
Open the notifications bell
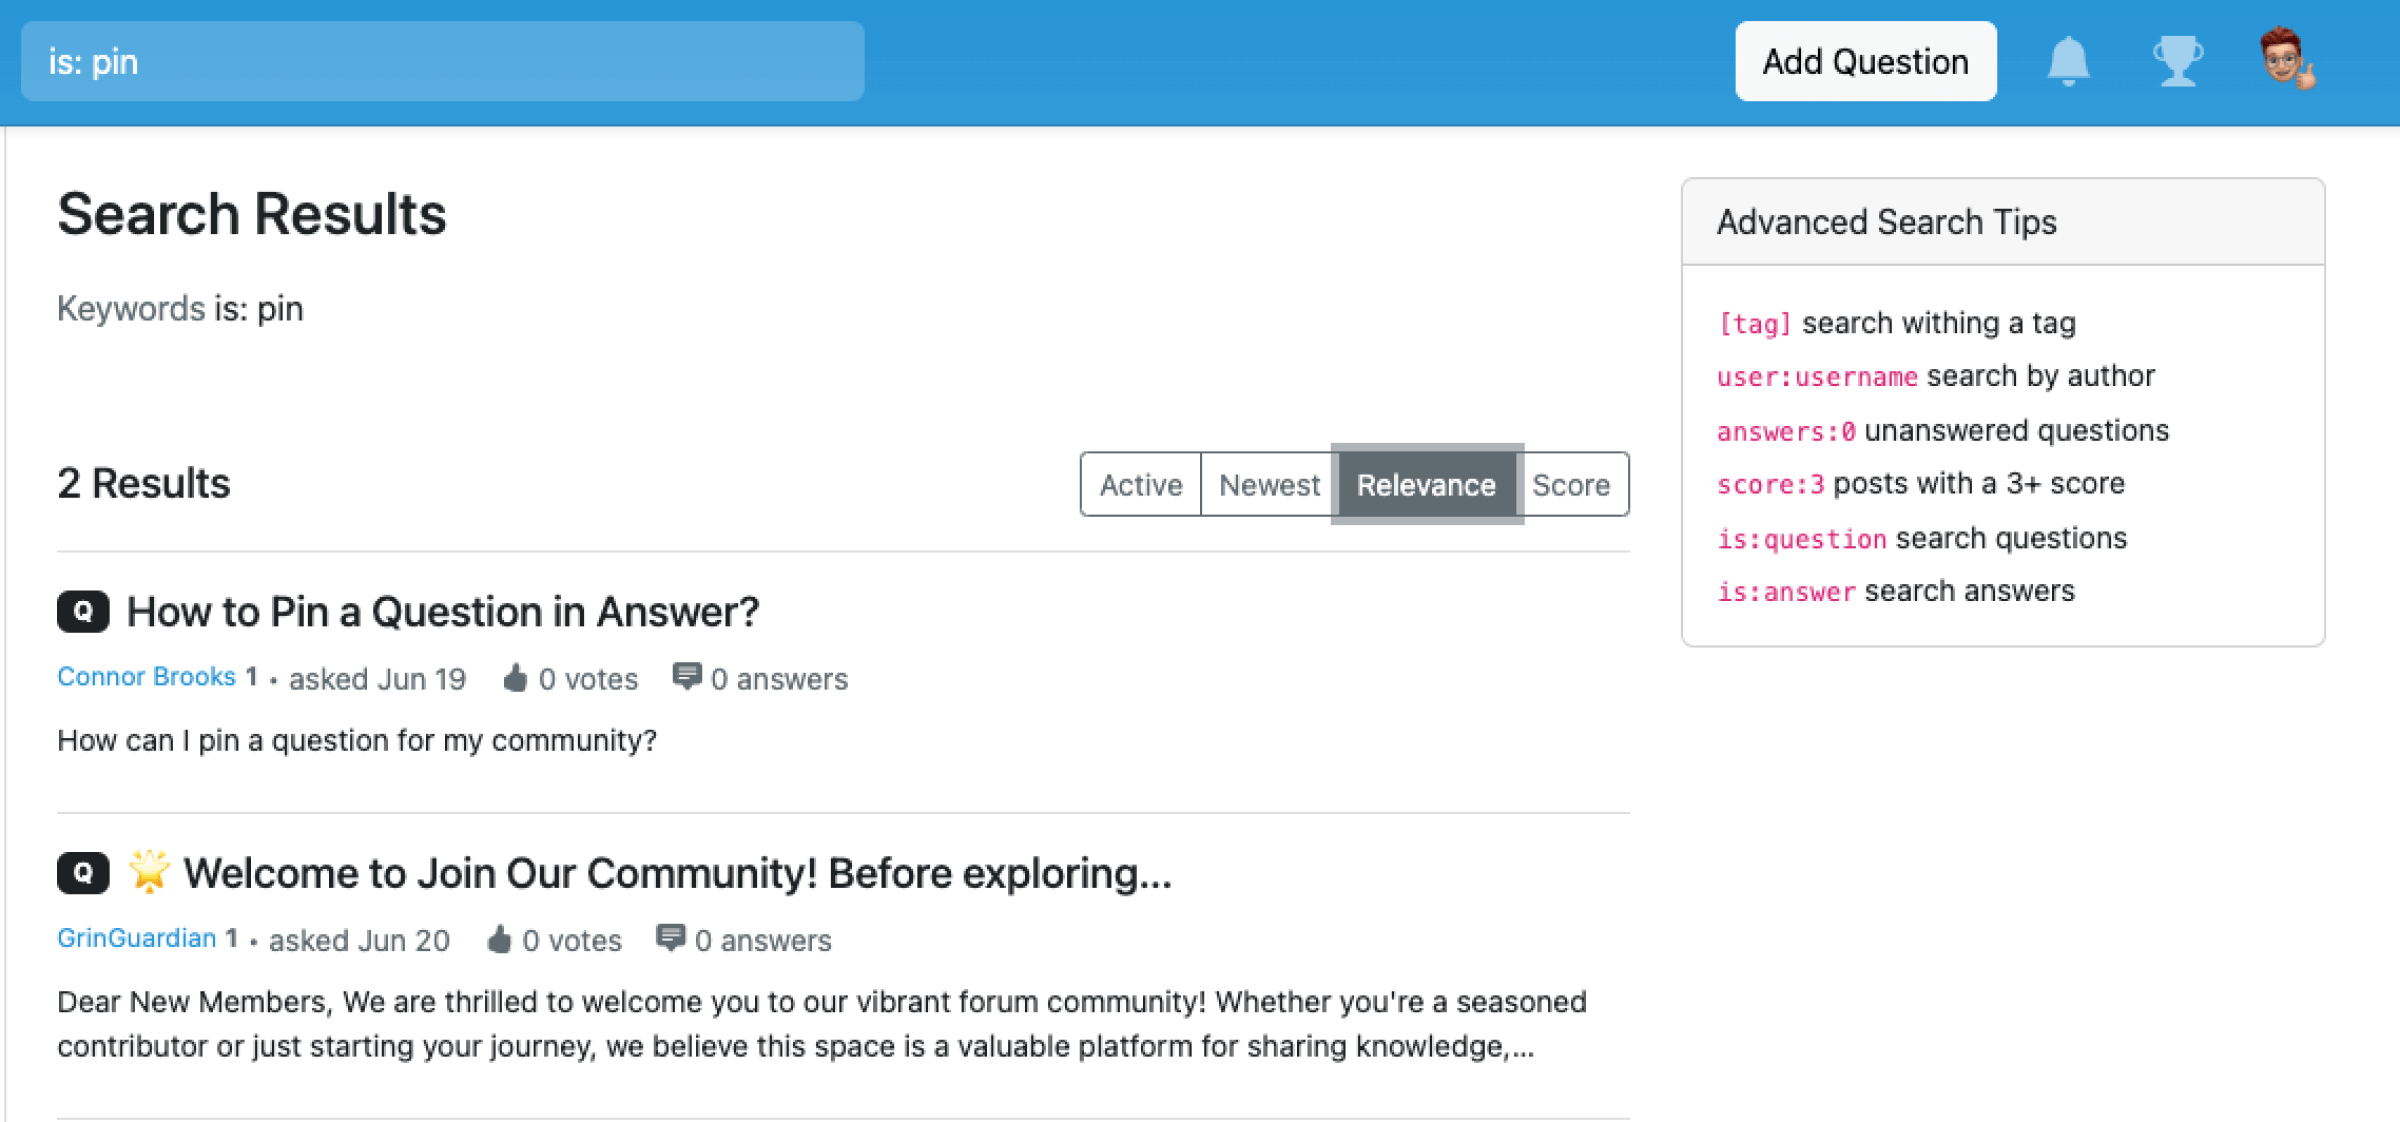point(2069,61)
